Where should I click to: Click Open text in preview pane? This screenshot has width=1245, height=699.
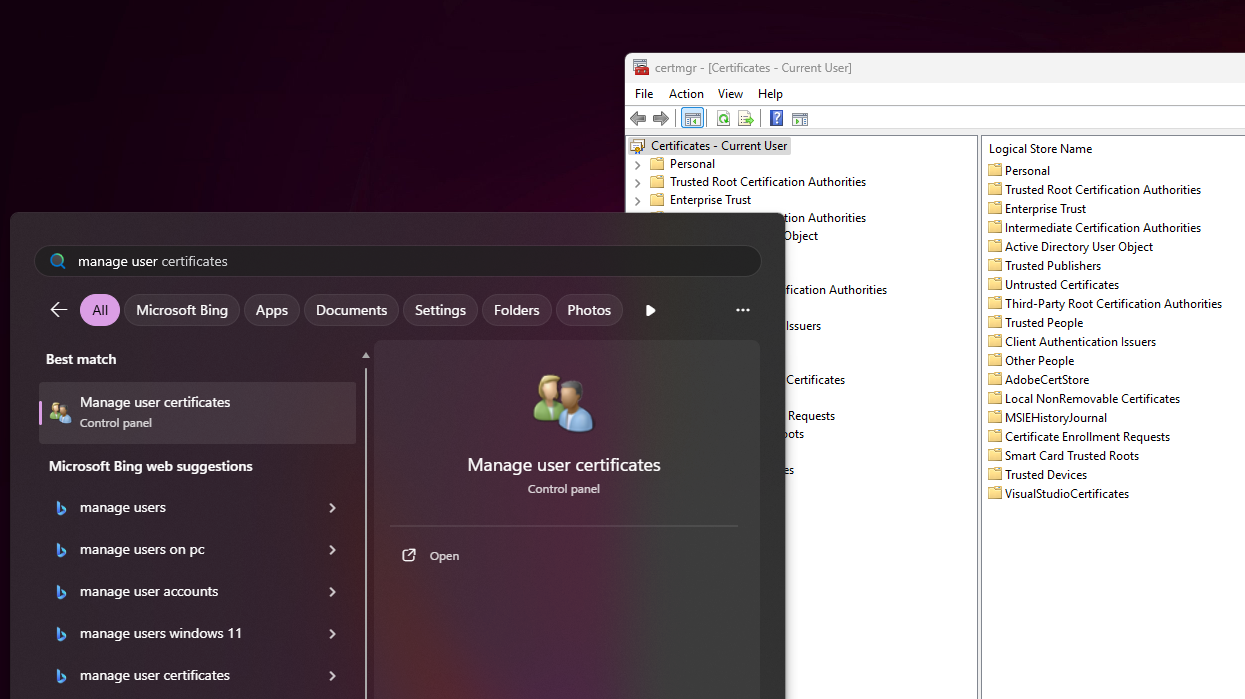pyautogui.click(x=444, y=556)
